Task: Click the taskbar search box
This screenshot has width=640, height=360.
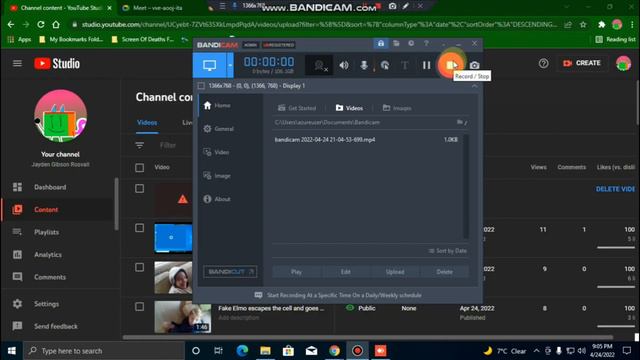Action: [104, 351]
